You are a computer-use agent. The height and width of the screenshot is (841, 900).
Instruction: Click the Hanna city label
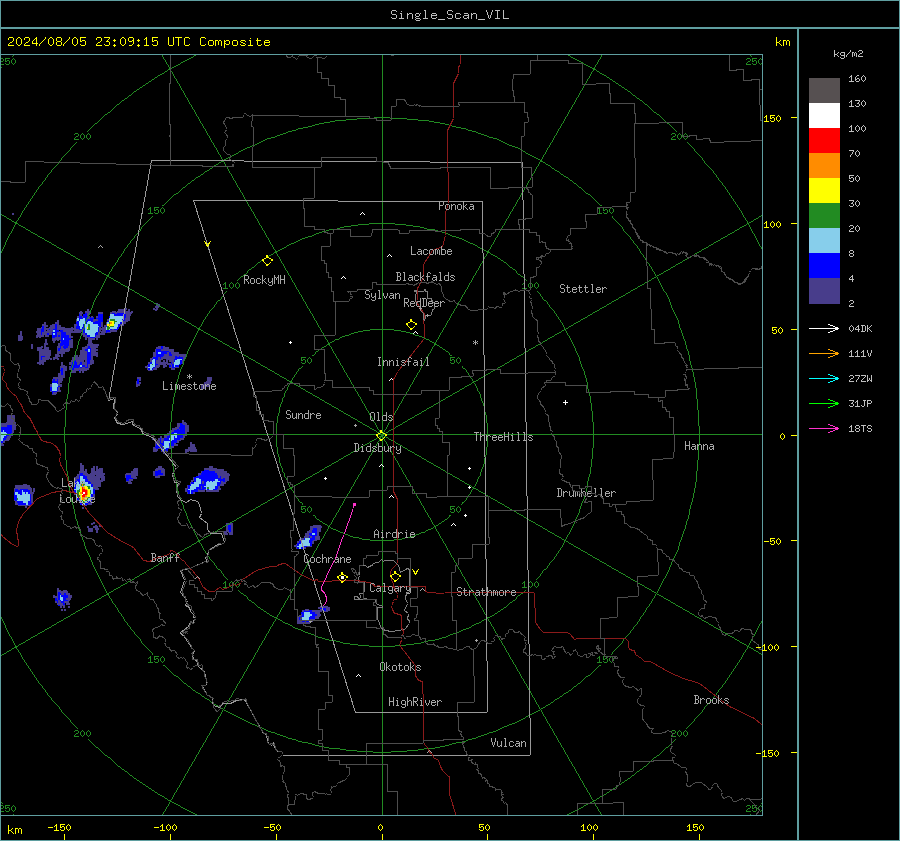click(x=699, y=446)
